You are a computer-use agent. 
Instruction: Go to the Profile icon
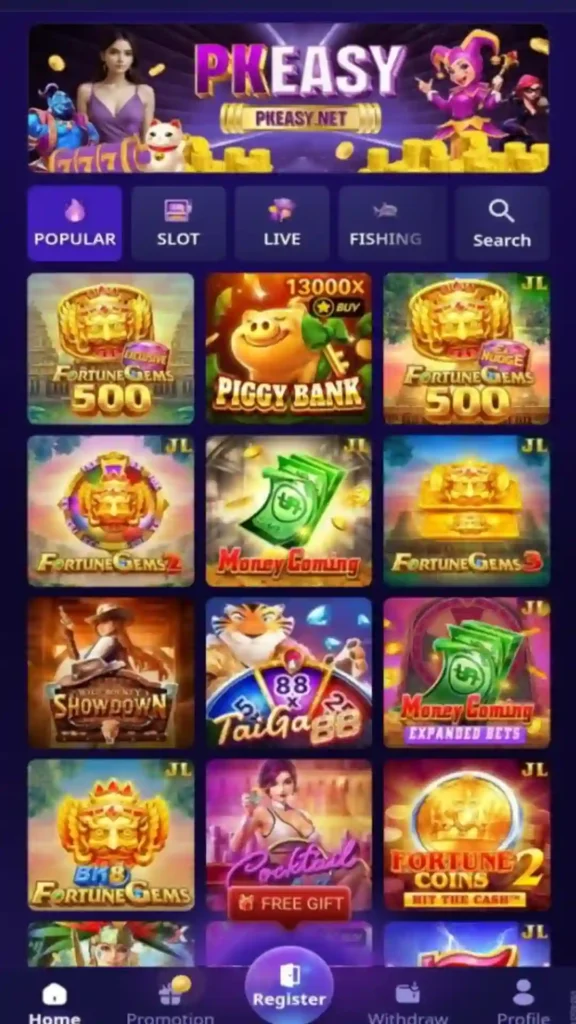pyautogui.click(x=522, y=1001)
